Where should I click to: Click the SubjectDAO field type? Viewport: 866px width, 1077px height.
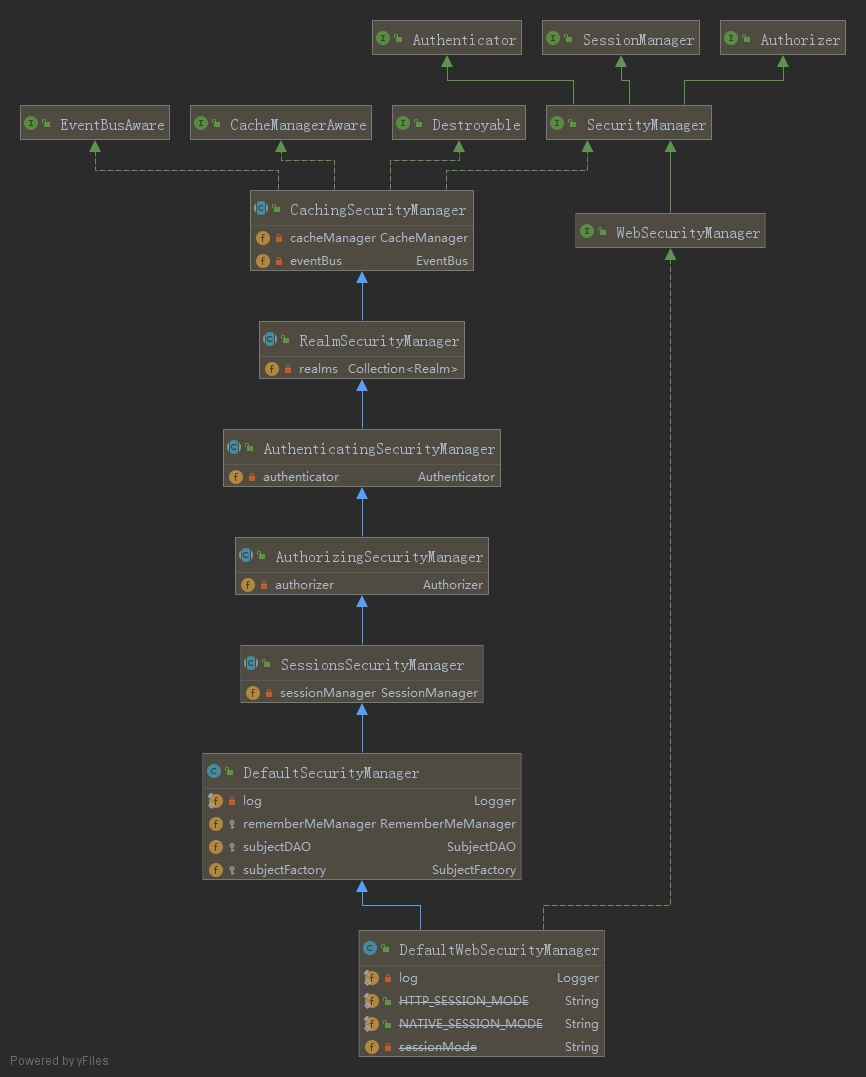click(x=481, y=847)
